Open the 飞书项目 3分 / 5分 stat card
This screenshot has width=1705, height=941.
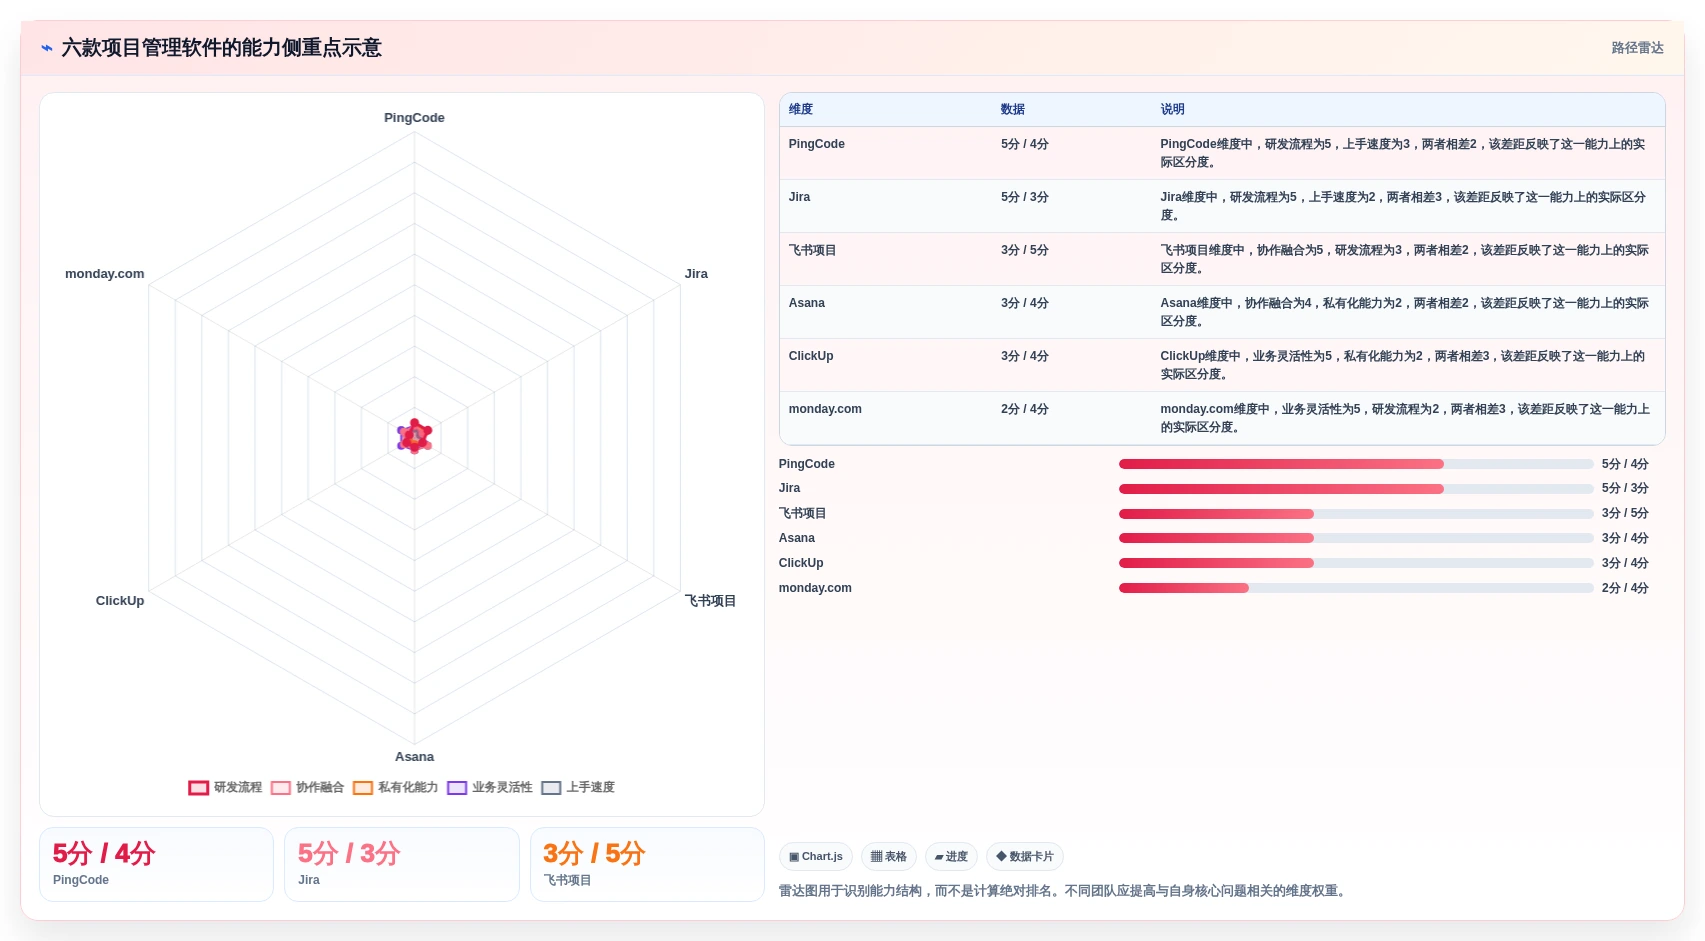[647, 865]
